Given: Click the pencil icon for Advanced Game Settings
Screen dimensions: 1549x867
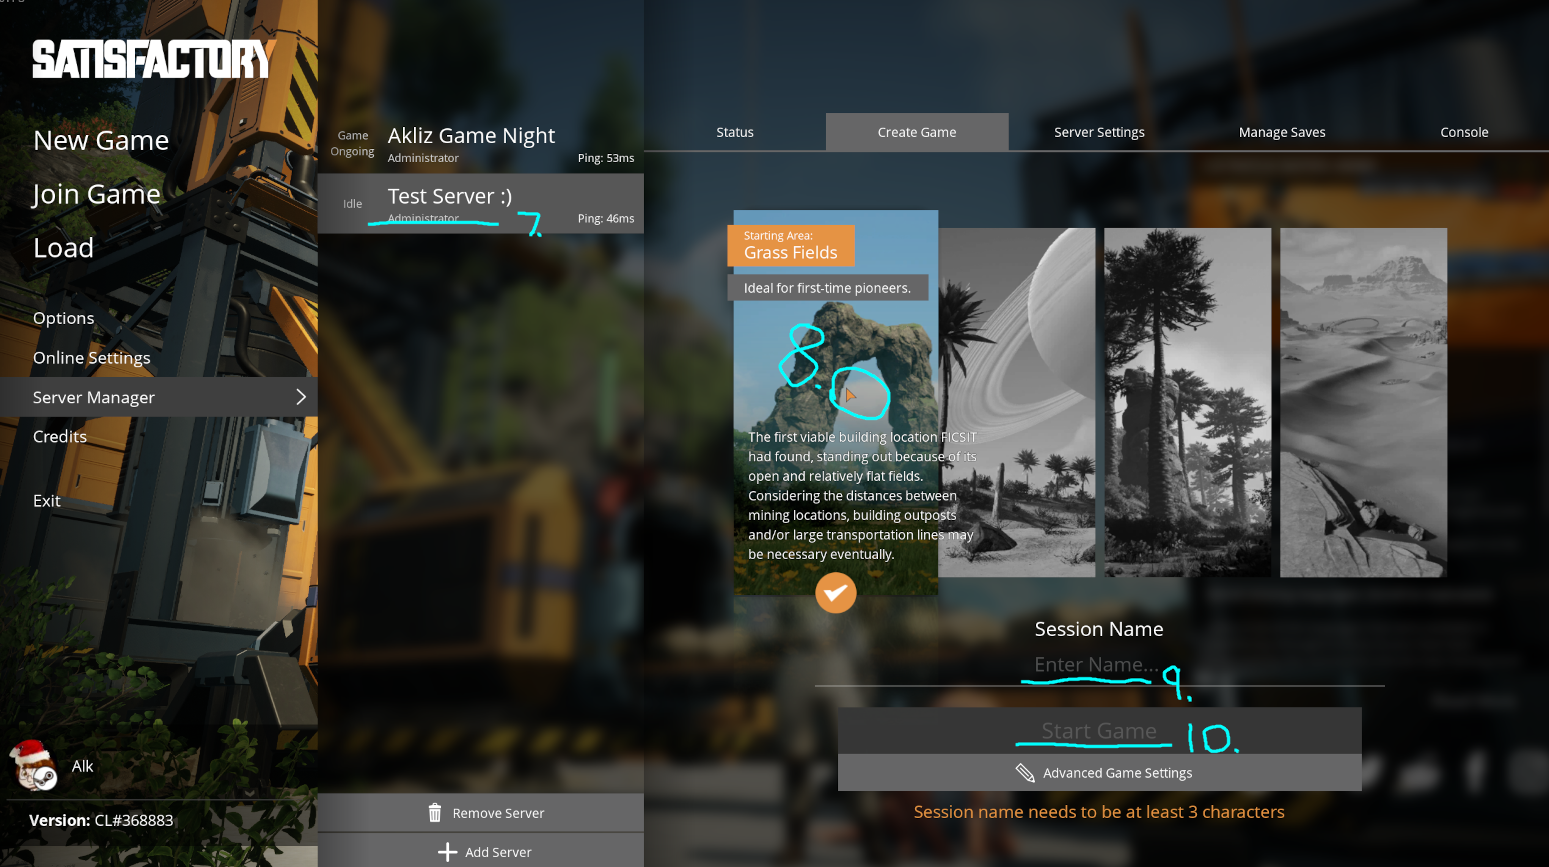Looking at the screenshot, I should [x=1025, y=773].
